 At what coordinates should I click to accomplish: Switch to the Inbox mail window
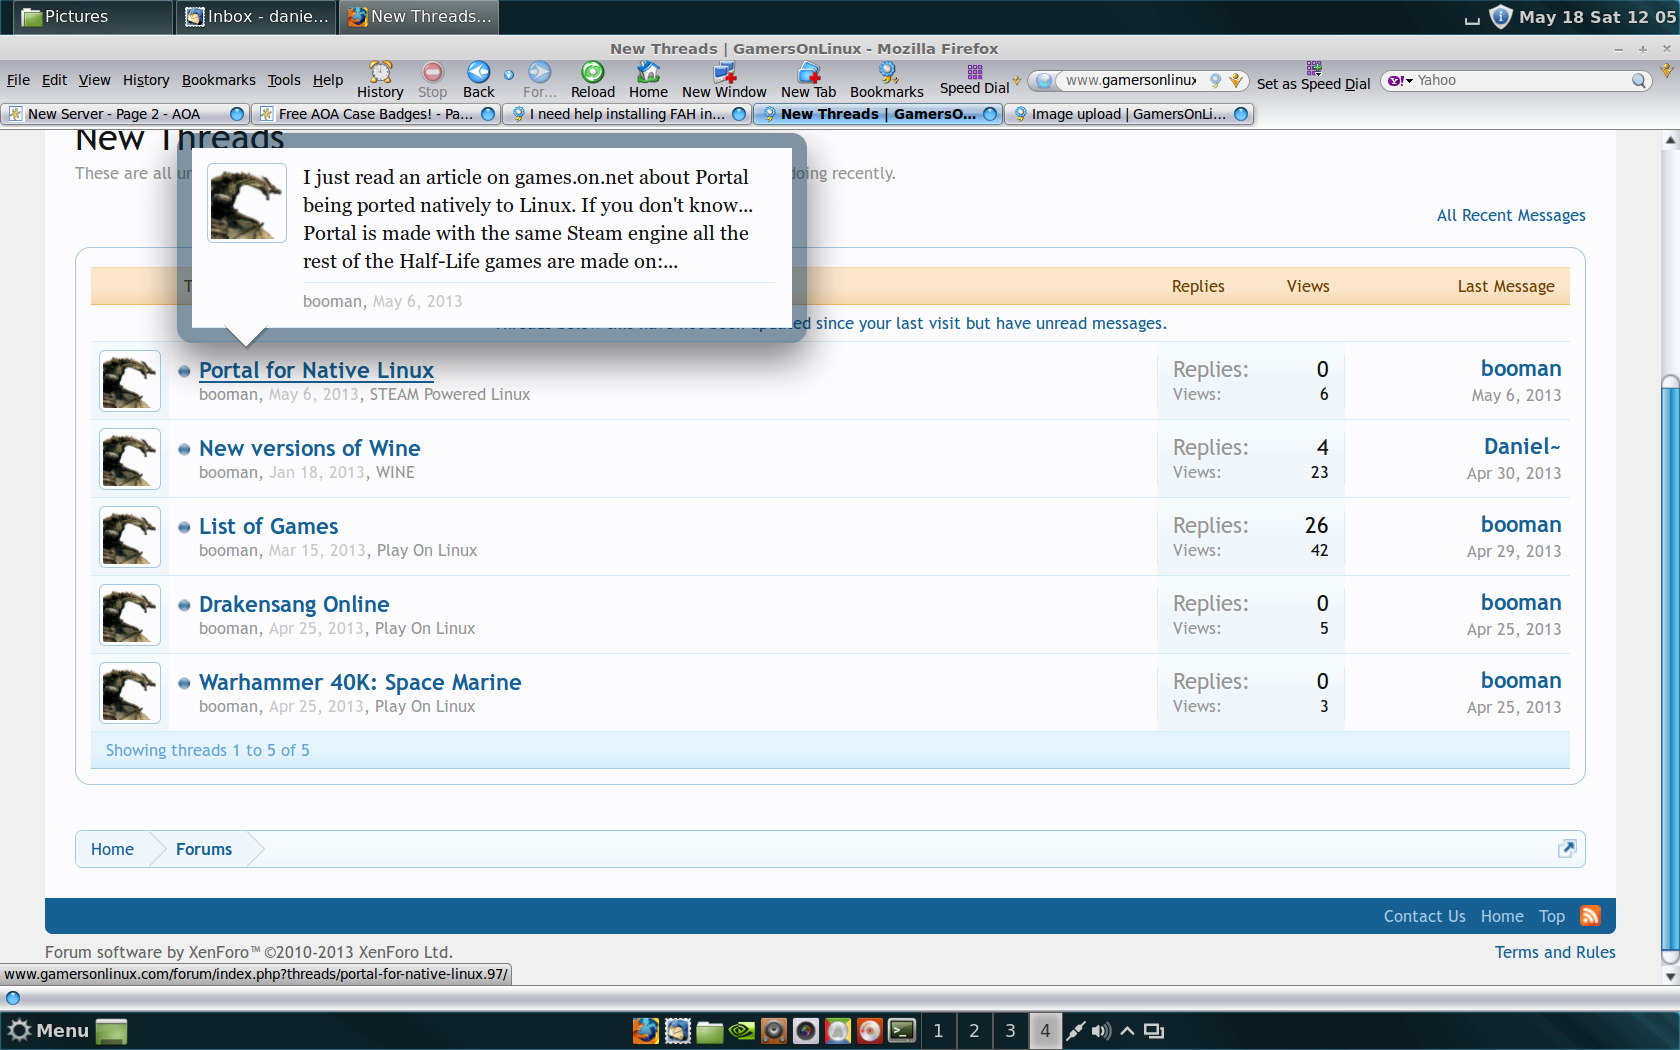(x=257, y=16)
